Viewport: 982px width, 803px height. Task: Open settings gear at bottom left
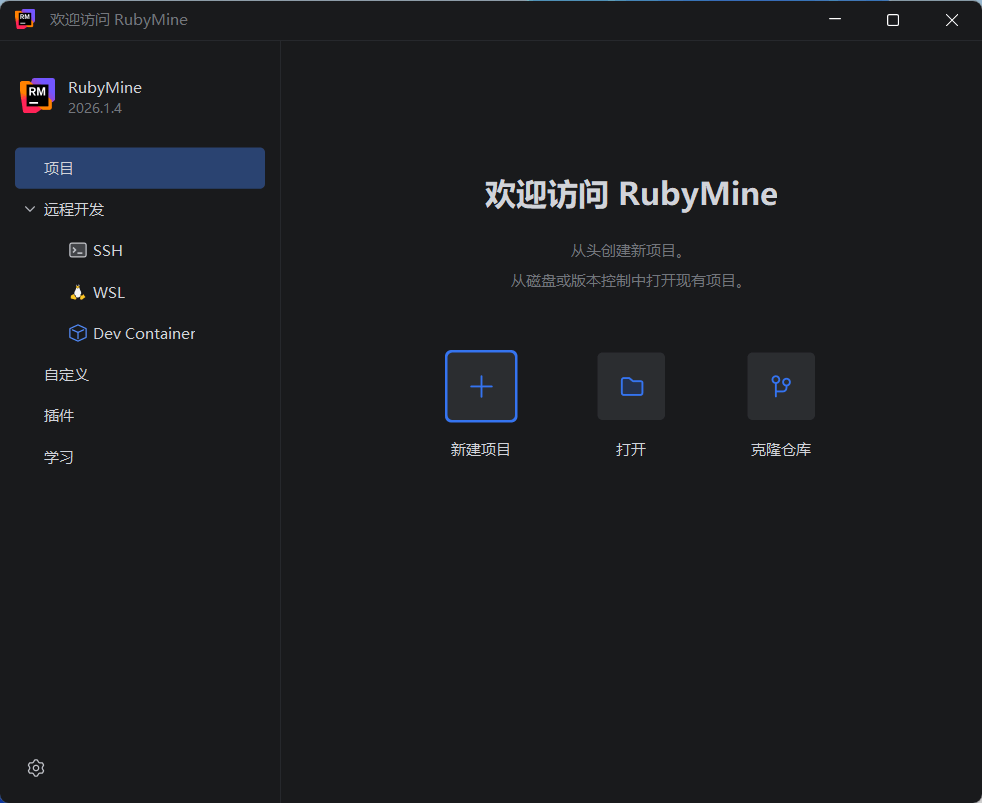click(x=36, y=768)
